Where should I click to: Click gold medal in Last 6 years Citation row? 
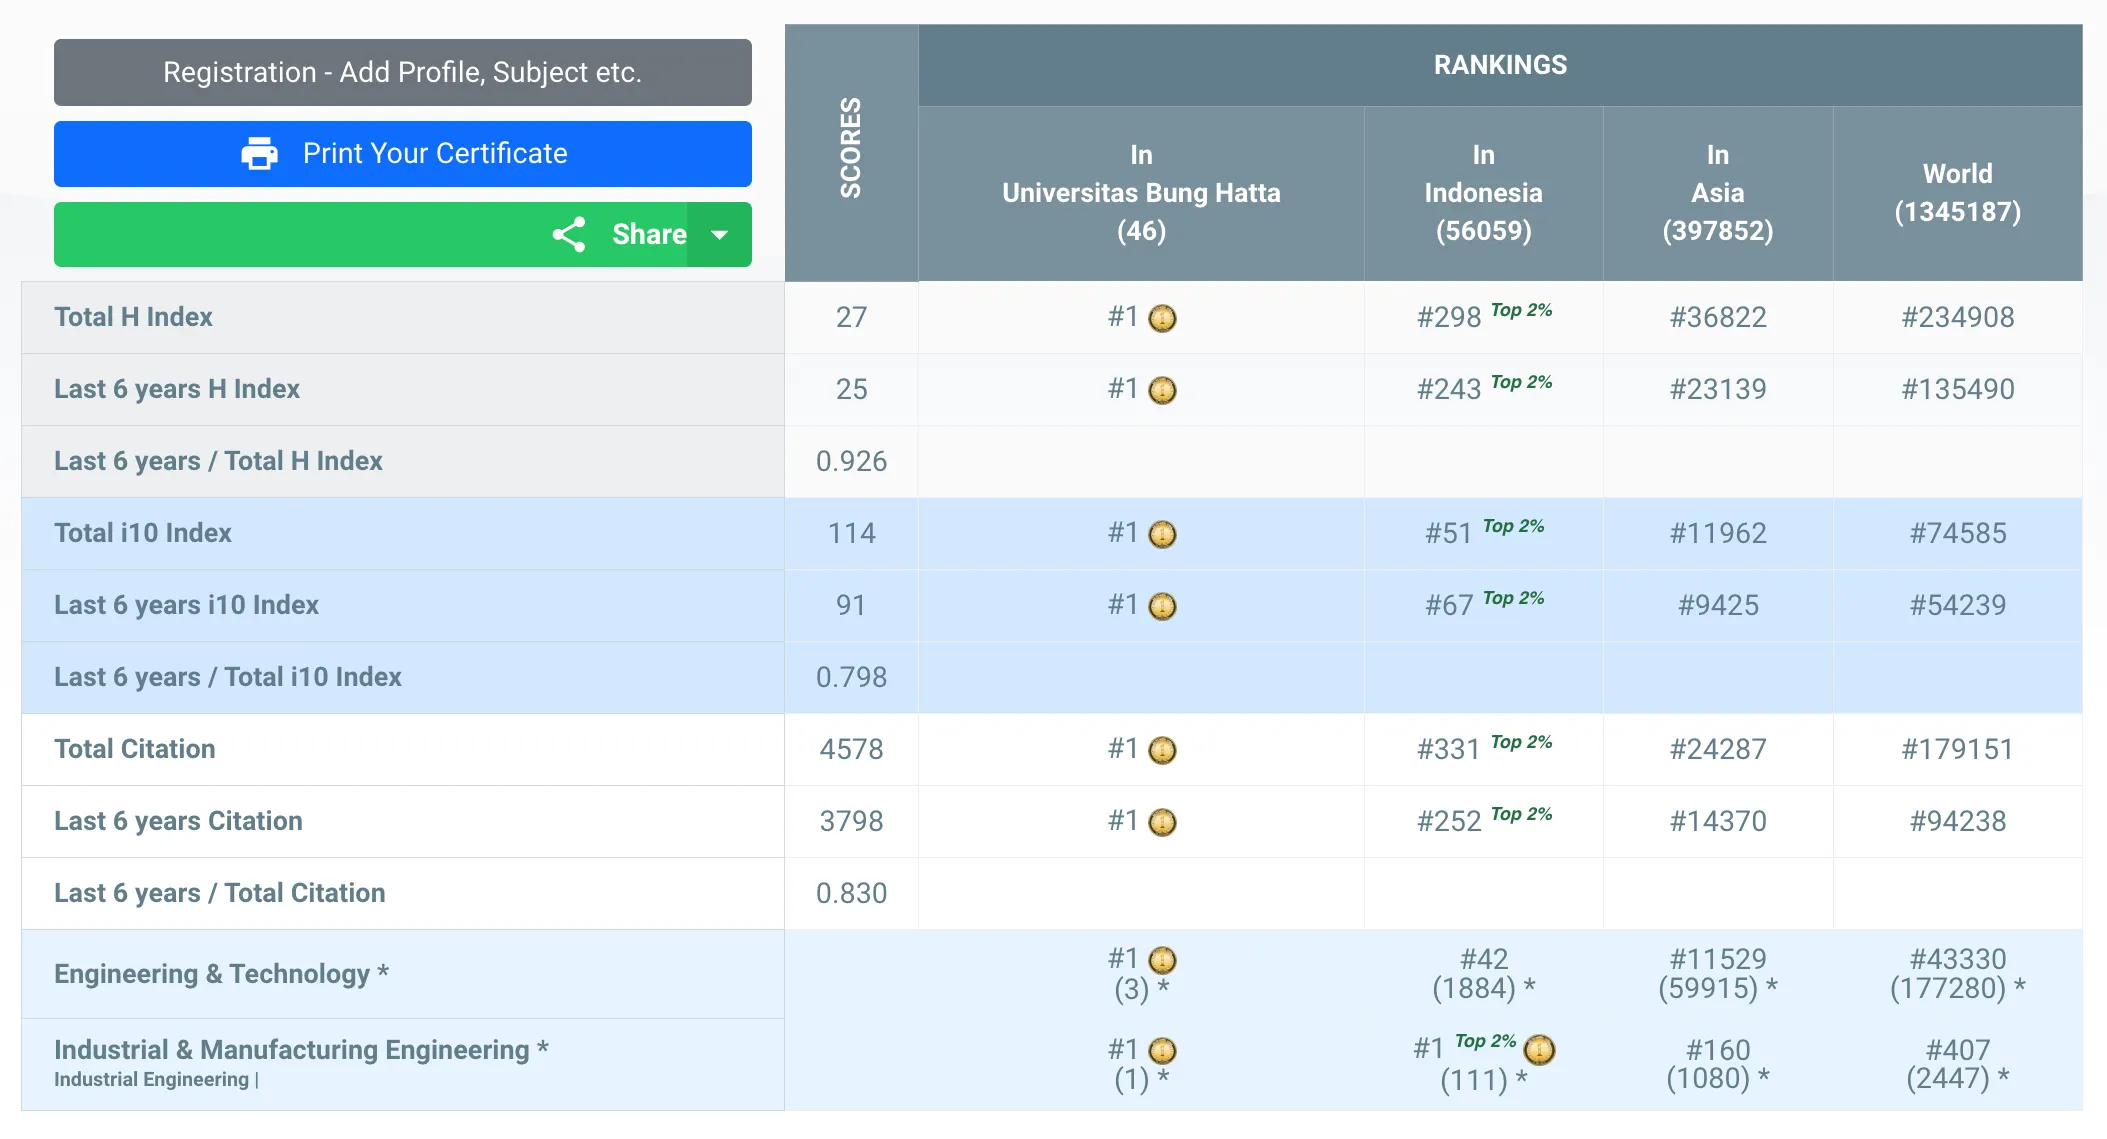point(1162,823)
